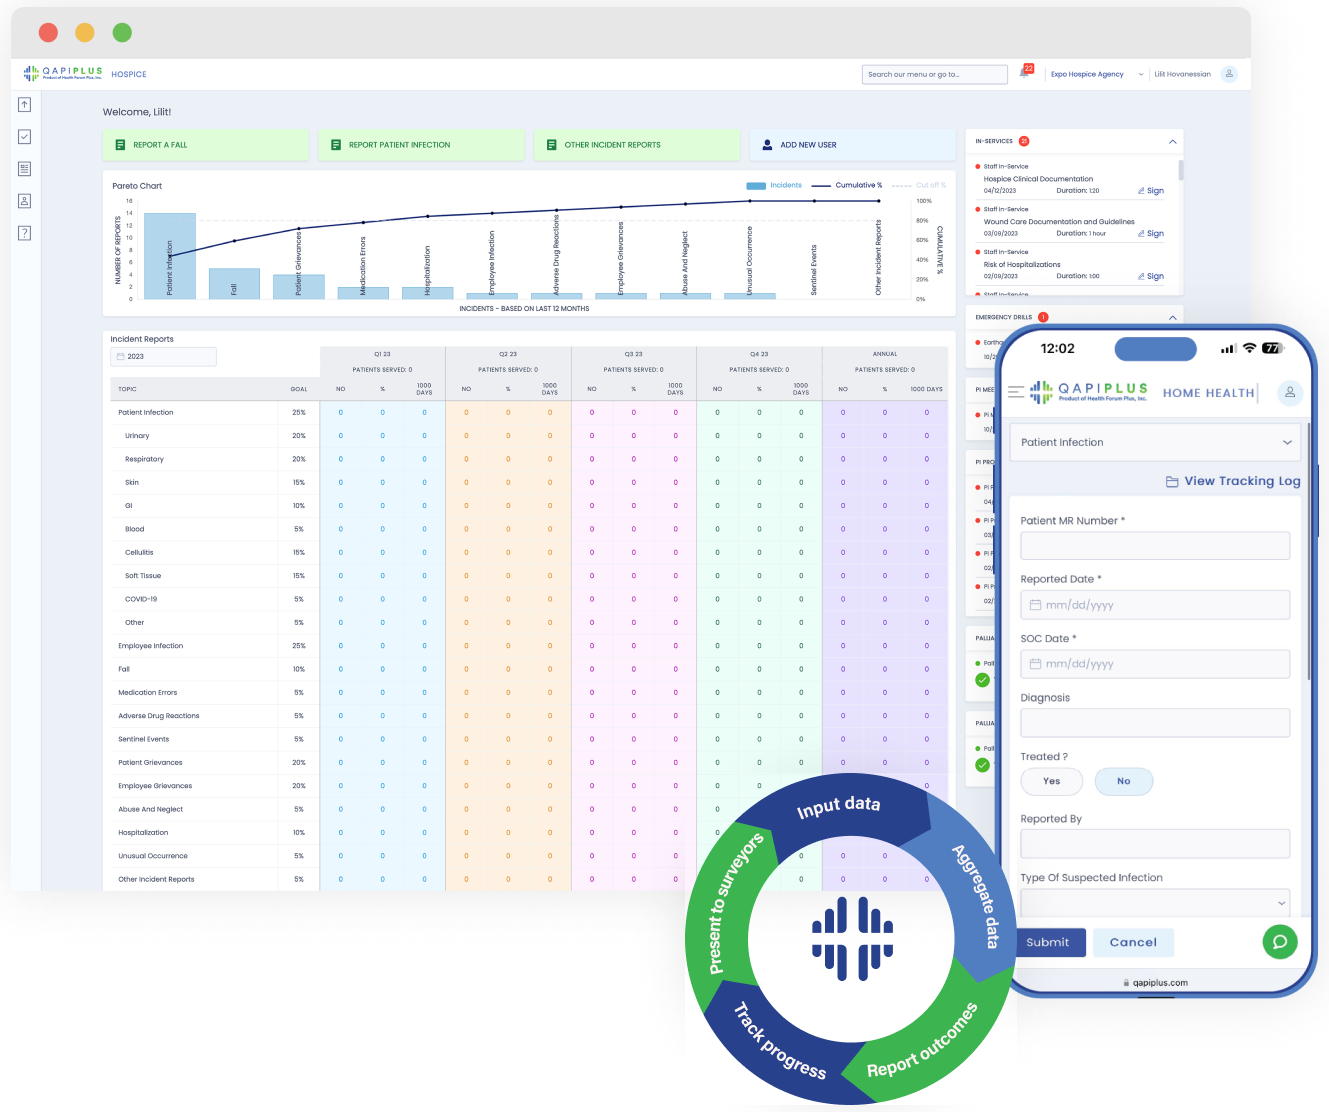Viewport: 1329px width, 1112px height.
Task: Click the calendar icon in Reported Date field
Action: 1035,605
